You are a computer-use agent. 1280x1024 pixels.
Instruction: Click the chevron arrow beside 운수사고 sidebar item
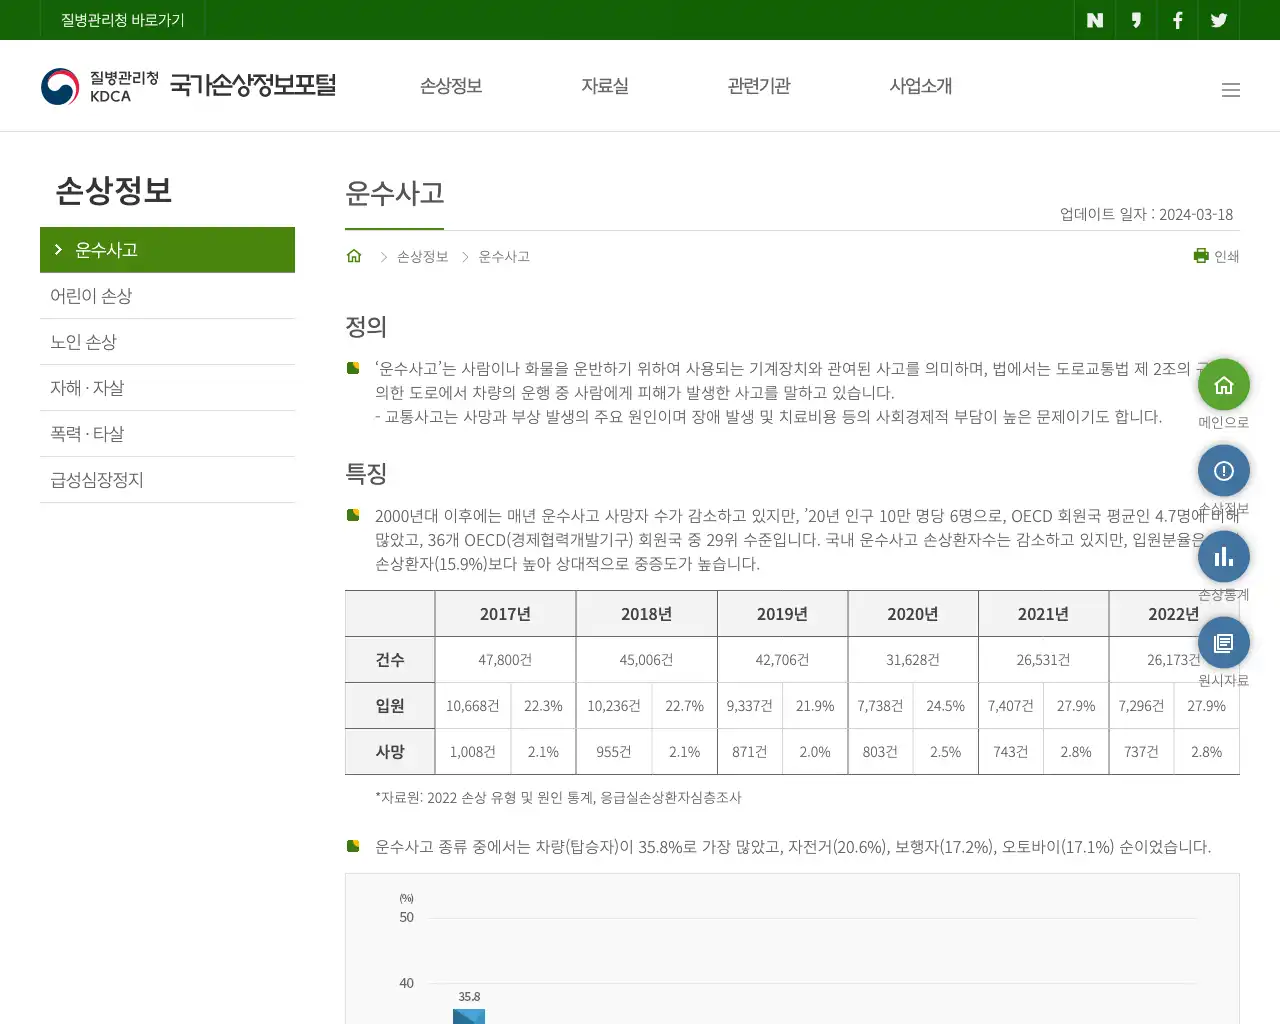pos(58,250)
